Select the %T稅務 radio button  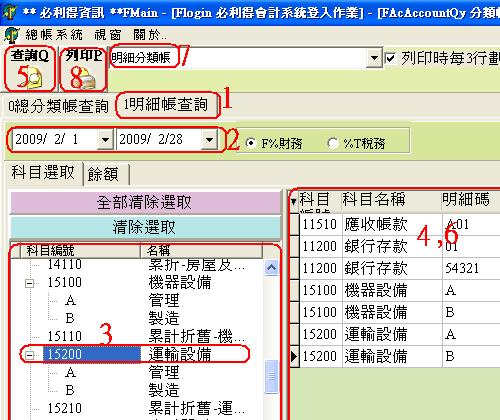point(333,143)
